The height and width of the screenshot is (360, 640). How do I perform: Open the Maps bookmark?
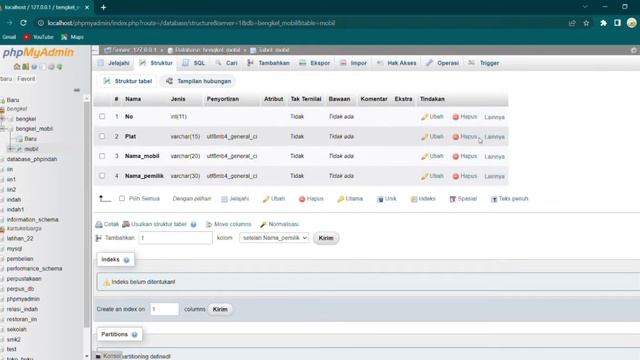coord(72,37)
